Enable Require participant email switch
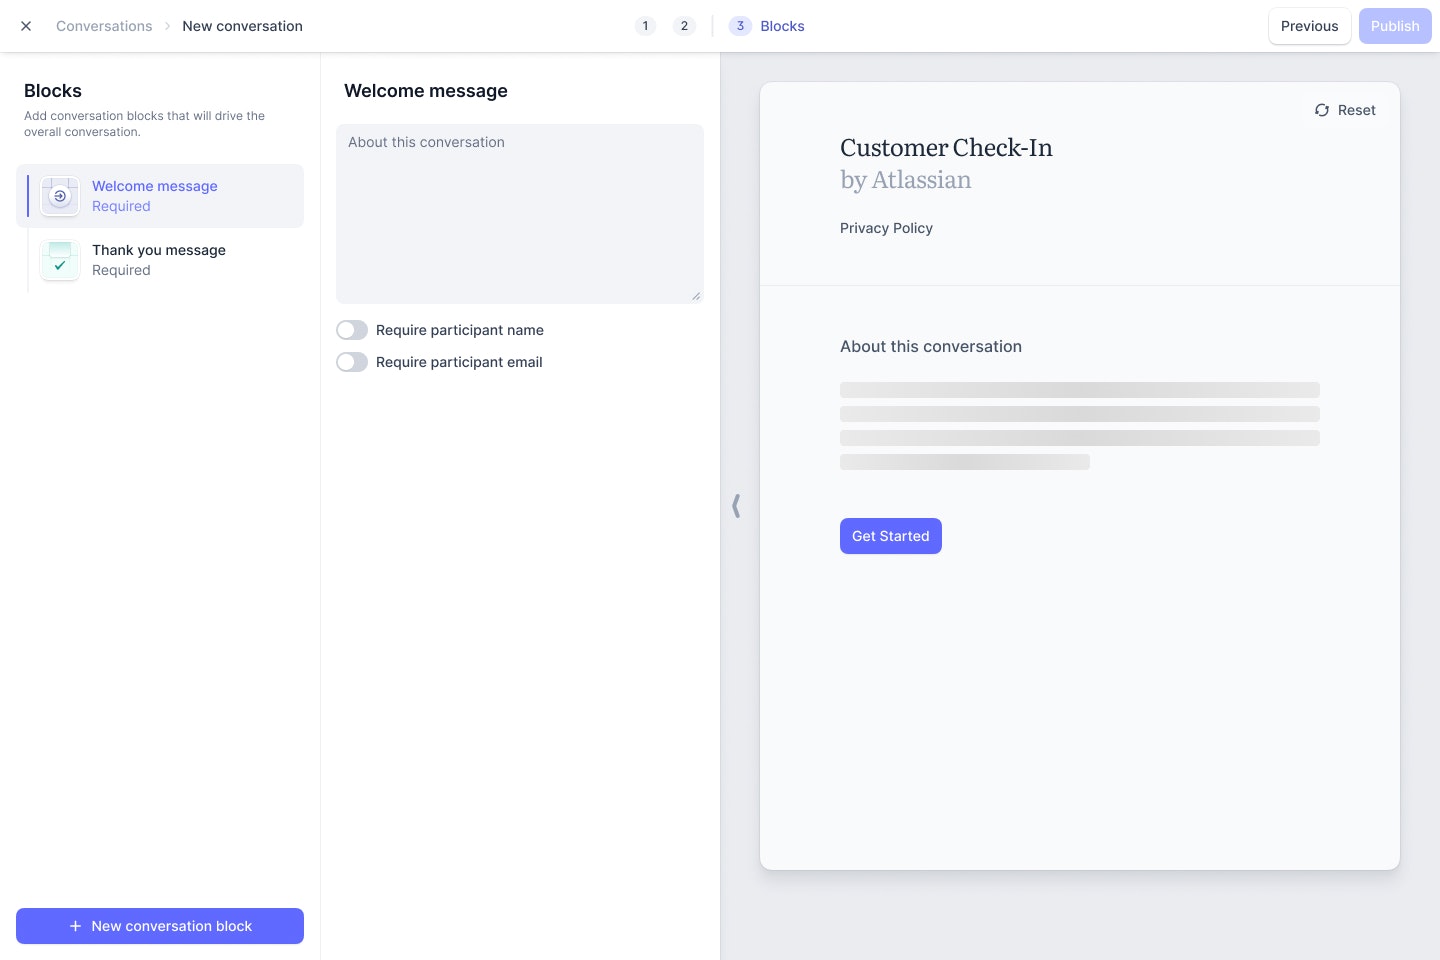Screen dimensions: 1440x960 (352, 362)
